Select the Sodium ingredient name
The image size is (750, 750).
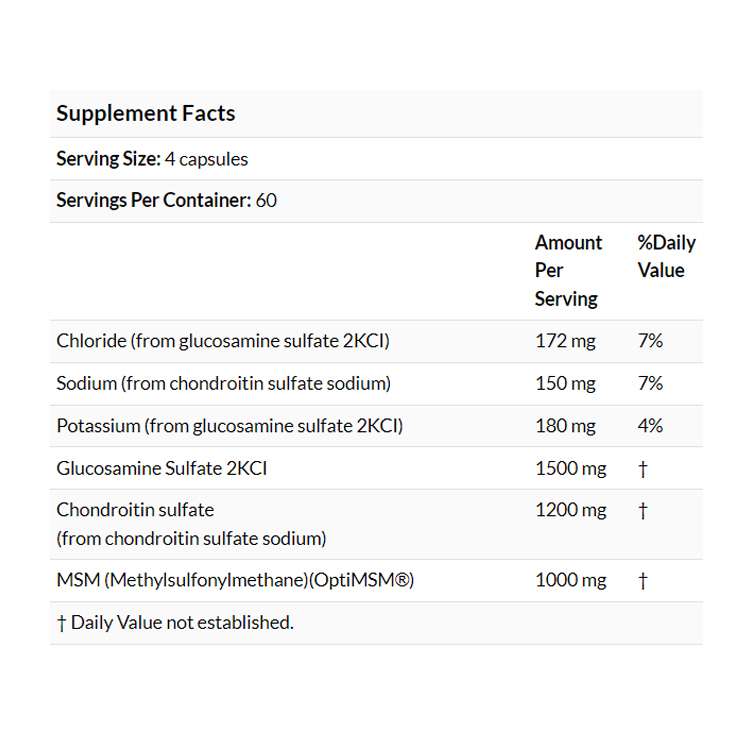point(223,383)
